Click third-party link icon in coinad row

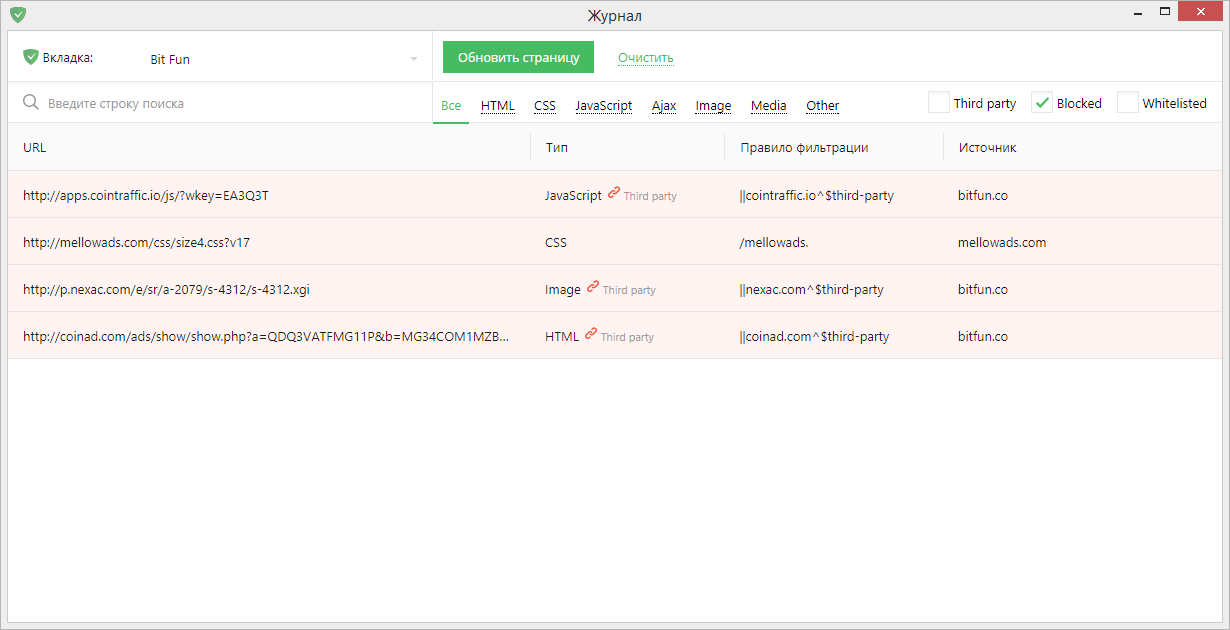click(x=591, y=334)
